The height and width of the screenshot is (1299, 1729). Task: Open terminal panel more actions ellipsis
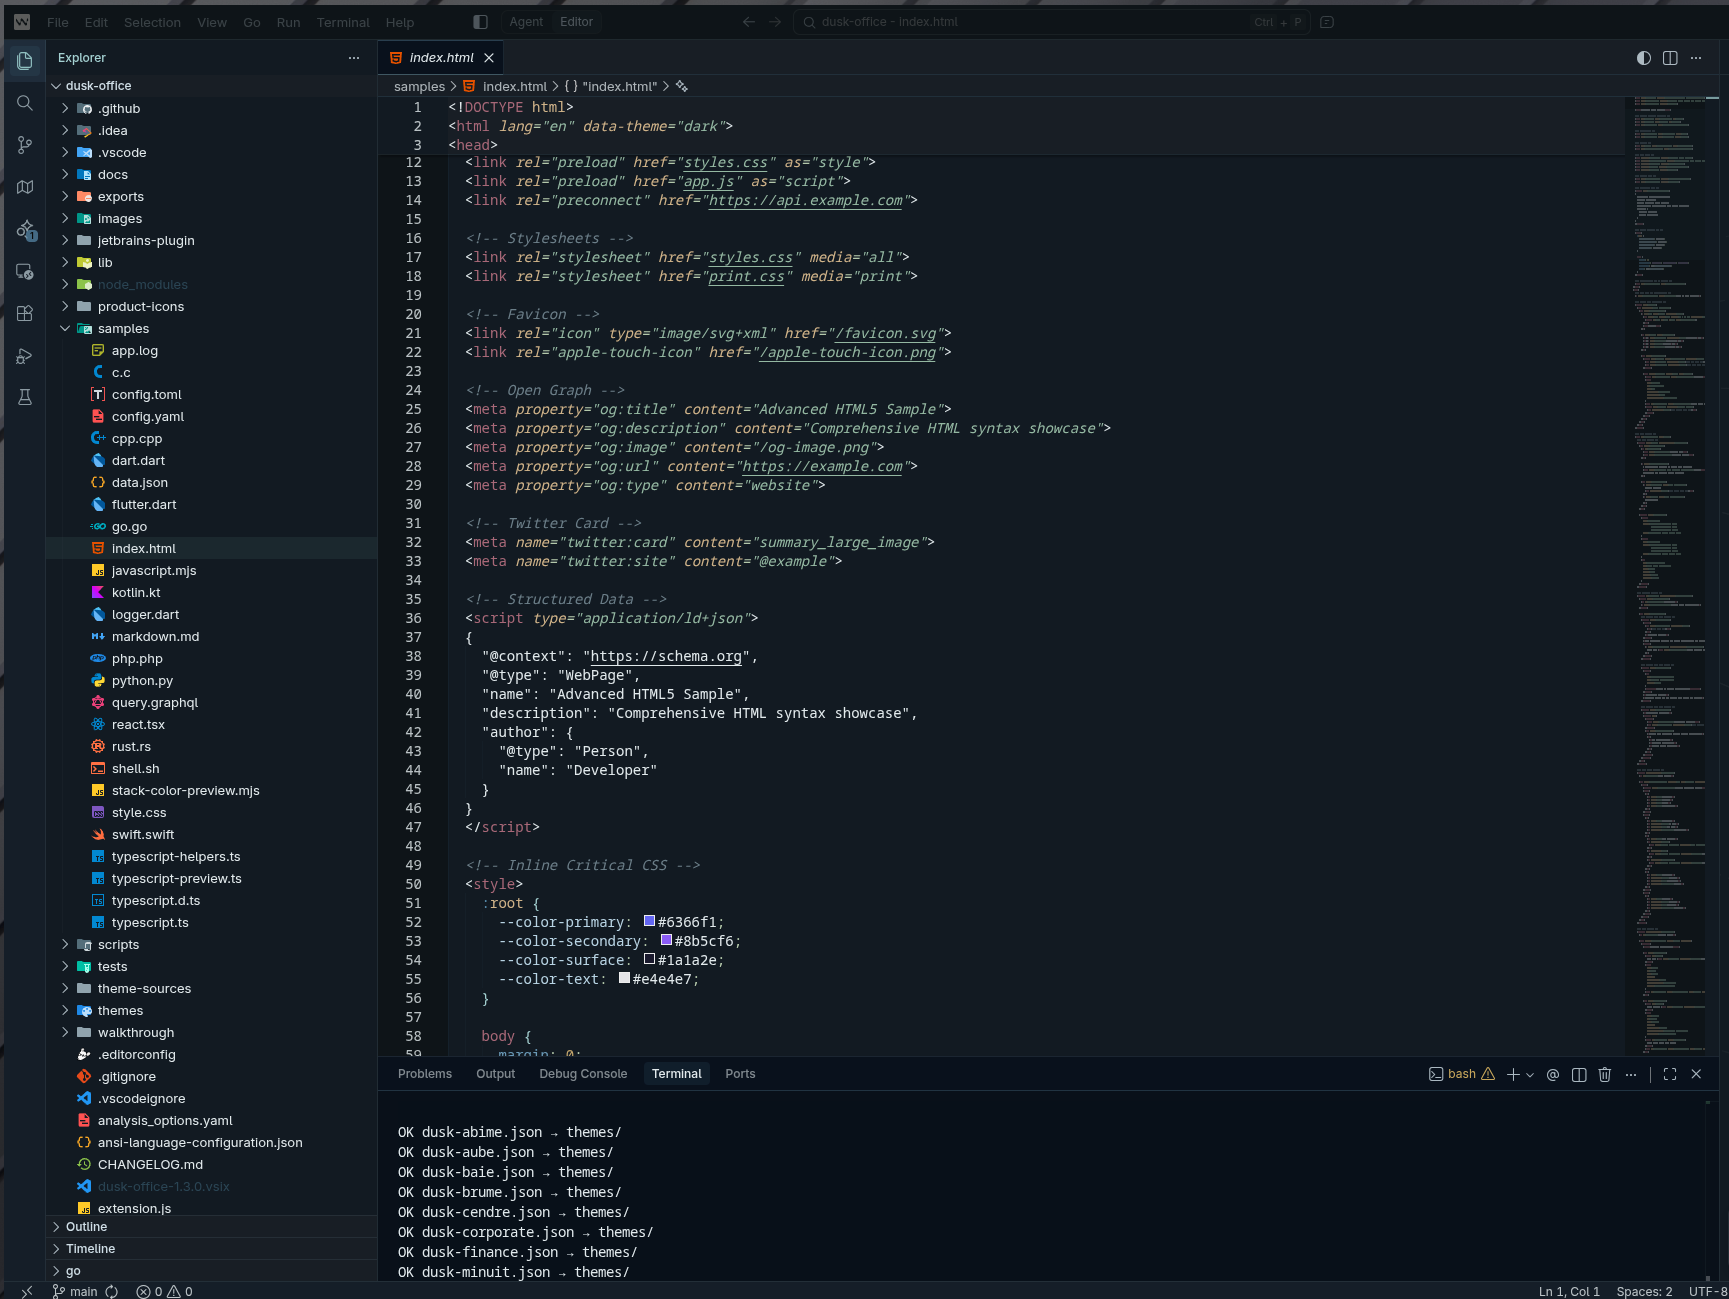(x=1631, y=1074)
